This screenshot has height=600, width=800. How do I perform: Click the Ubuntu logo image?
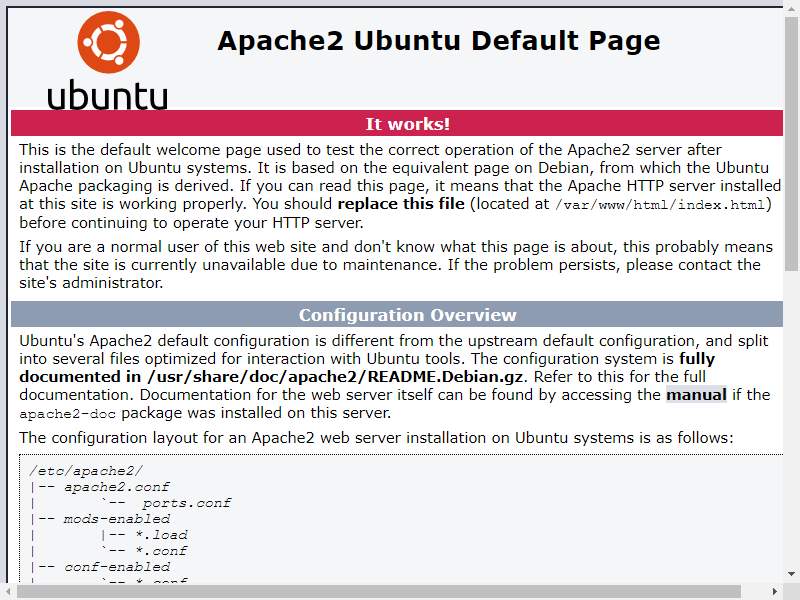(x=108, y=60)
